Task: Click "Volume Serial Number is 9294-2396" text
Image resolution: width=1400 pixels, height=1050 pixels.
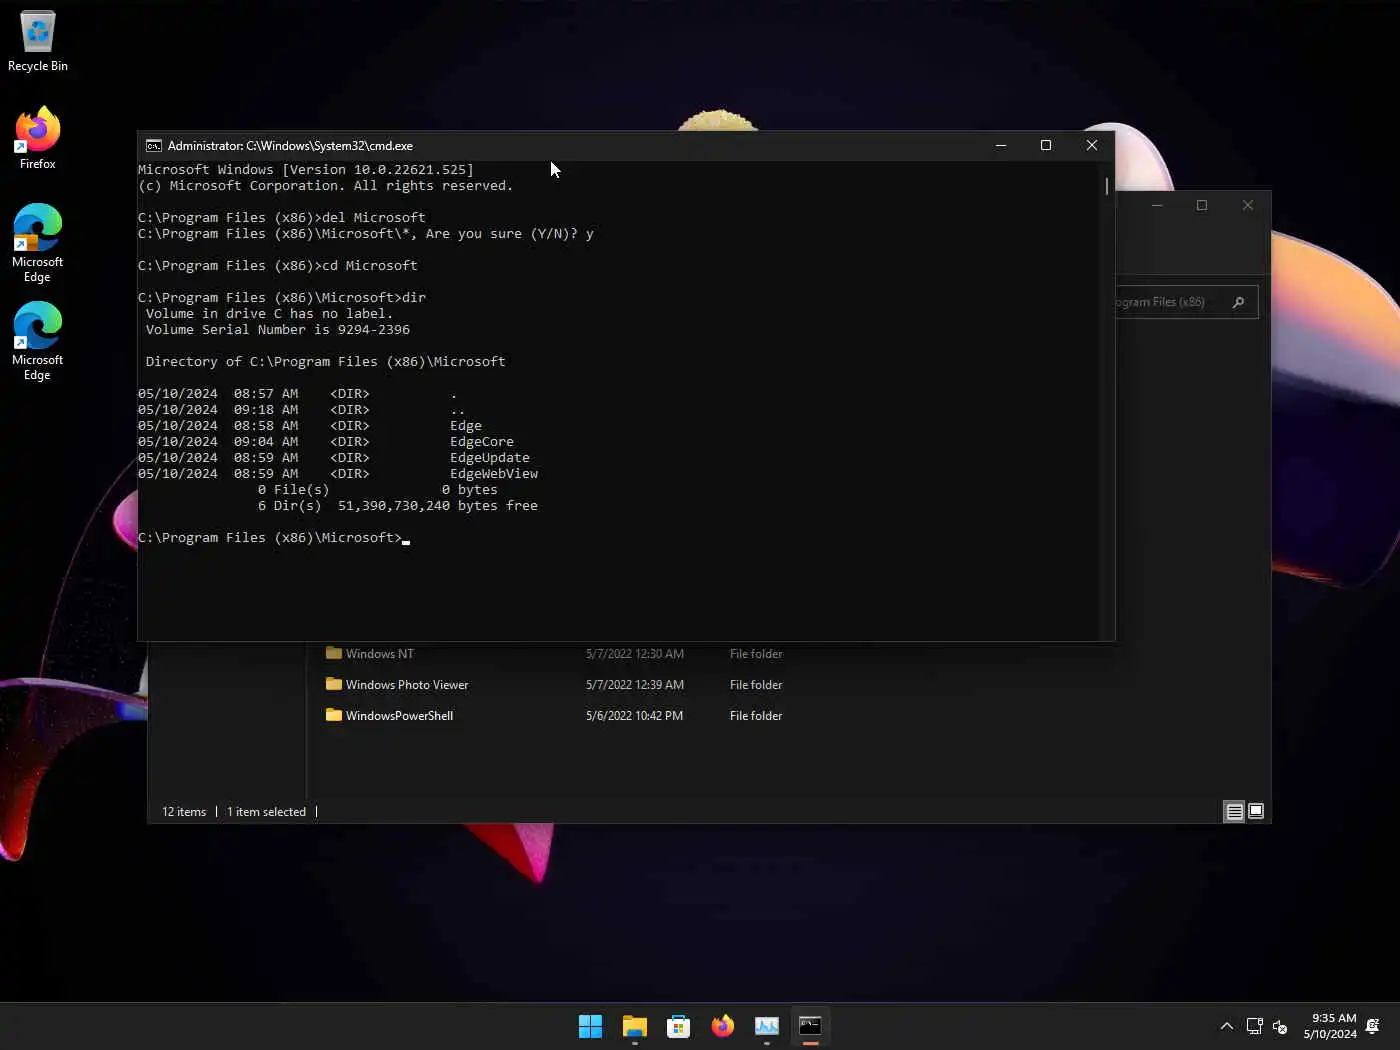Action: pyautogui.click(x=278, y=330)
